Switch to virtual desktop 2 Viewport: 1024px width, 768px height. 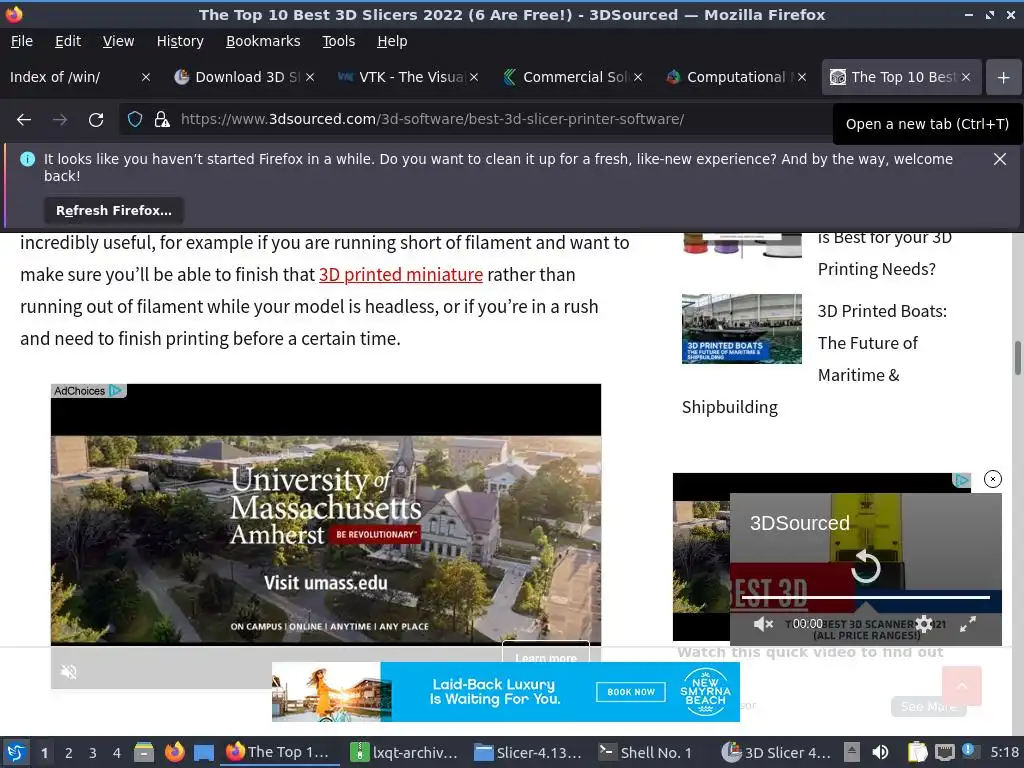(69, 753)
